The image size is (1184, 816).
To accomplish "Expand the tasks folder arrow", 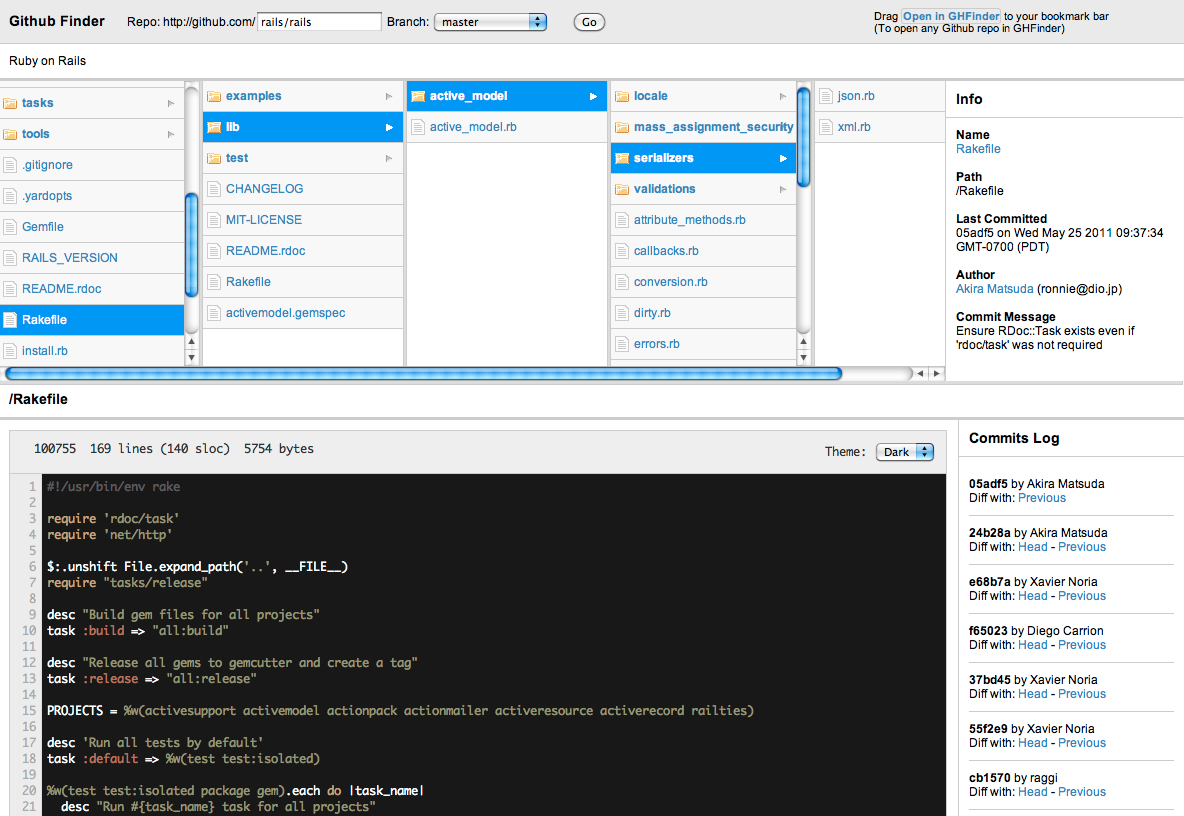I will pyautogui.click(x=171, y=103).
